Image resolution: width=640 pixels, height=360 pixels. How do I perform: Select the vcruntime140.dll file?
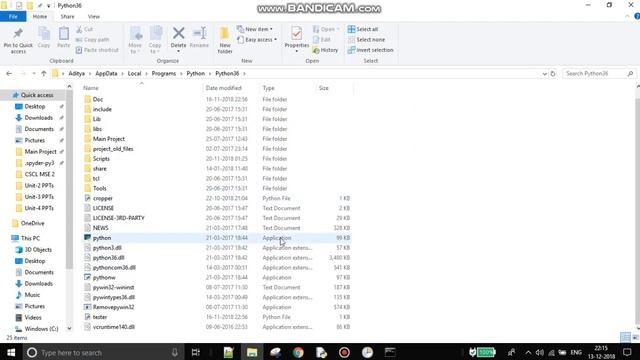coord(113,327)
